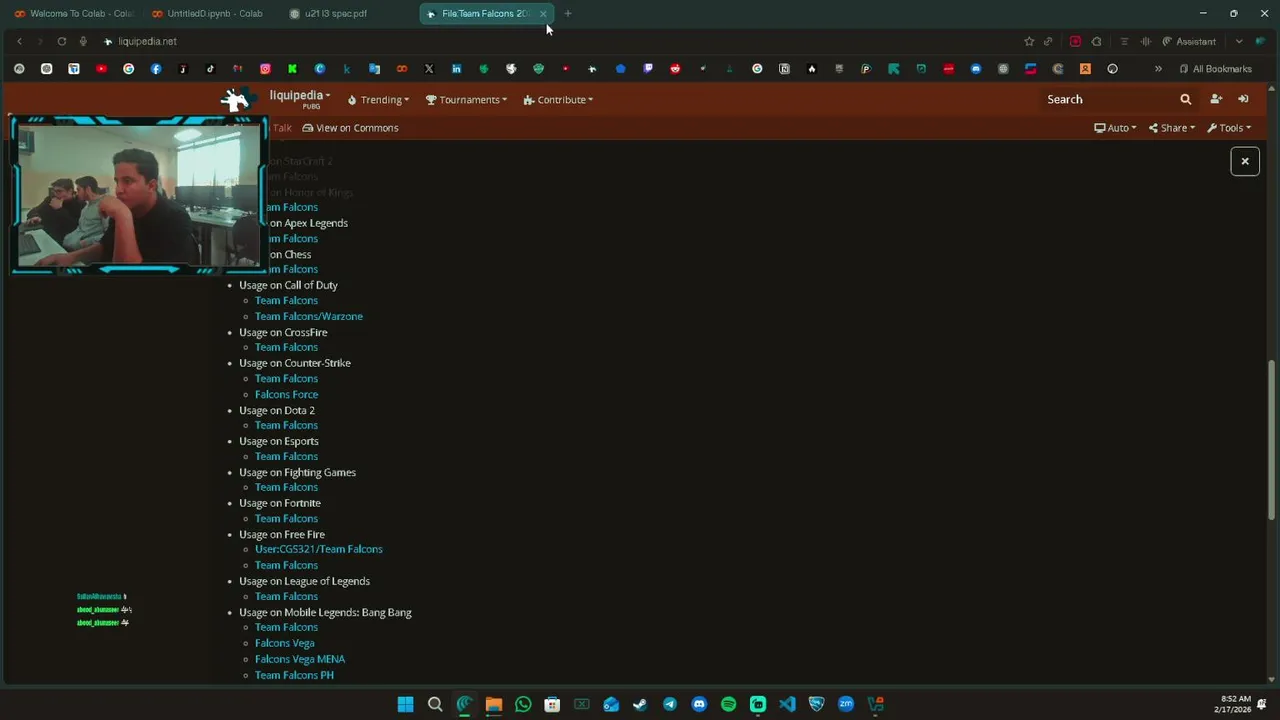The image size is (1280, 720).
Task: Open the Twitch bookmark icon
Action: tap(648, 69)
